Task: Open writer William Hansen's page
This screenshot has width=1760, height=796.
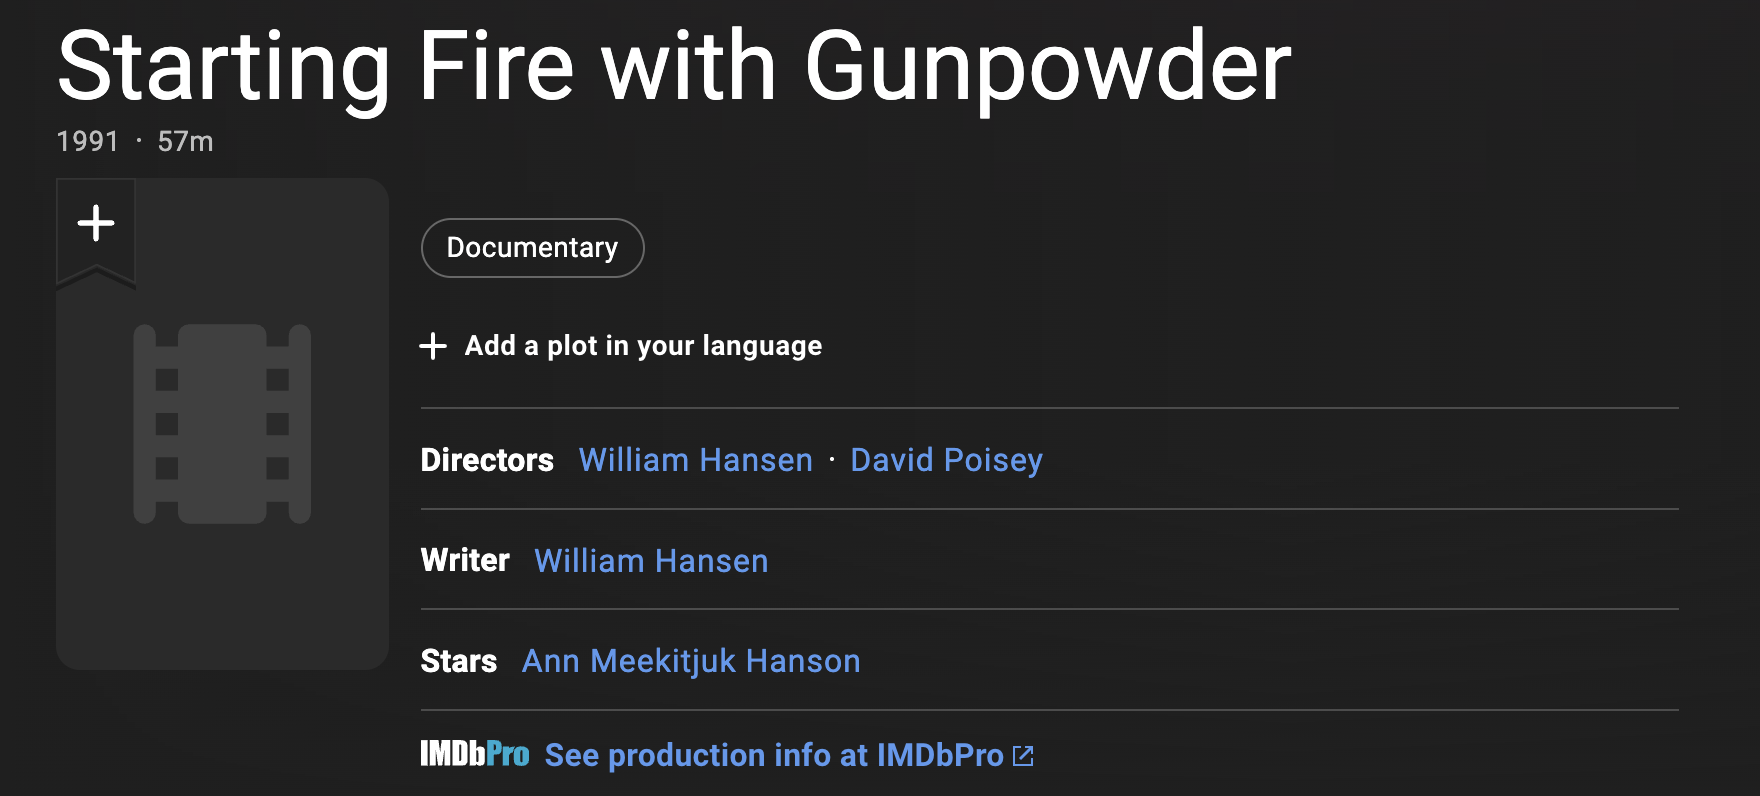Action: pyautogui.click(x=651, y=561)
